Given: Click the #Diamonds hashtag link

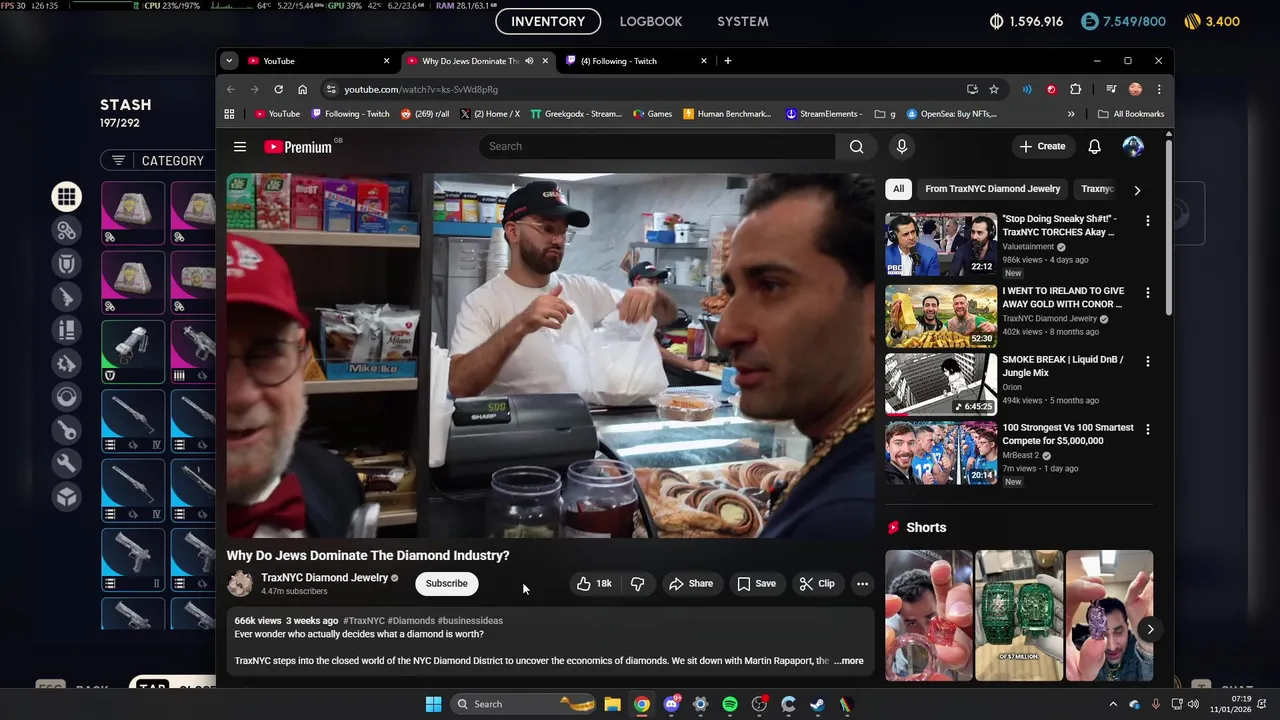Looking at the screenshot, I should click(410, 621).
